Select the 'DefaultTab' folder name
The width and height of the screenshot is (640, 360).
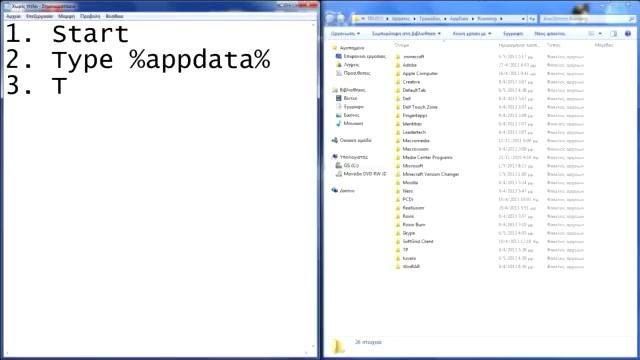click(x=414, y=90)
